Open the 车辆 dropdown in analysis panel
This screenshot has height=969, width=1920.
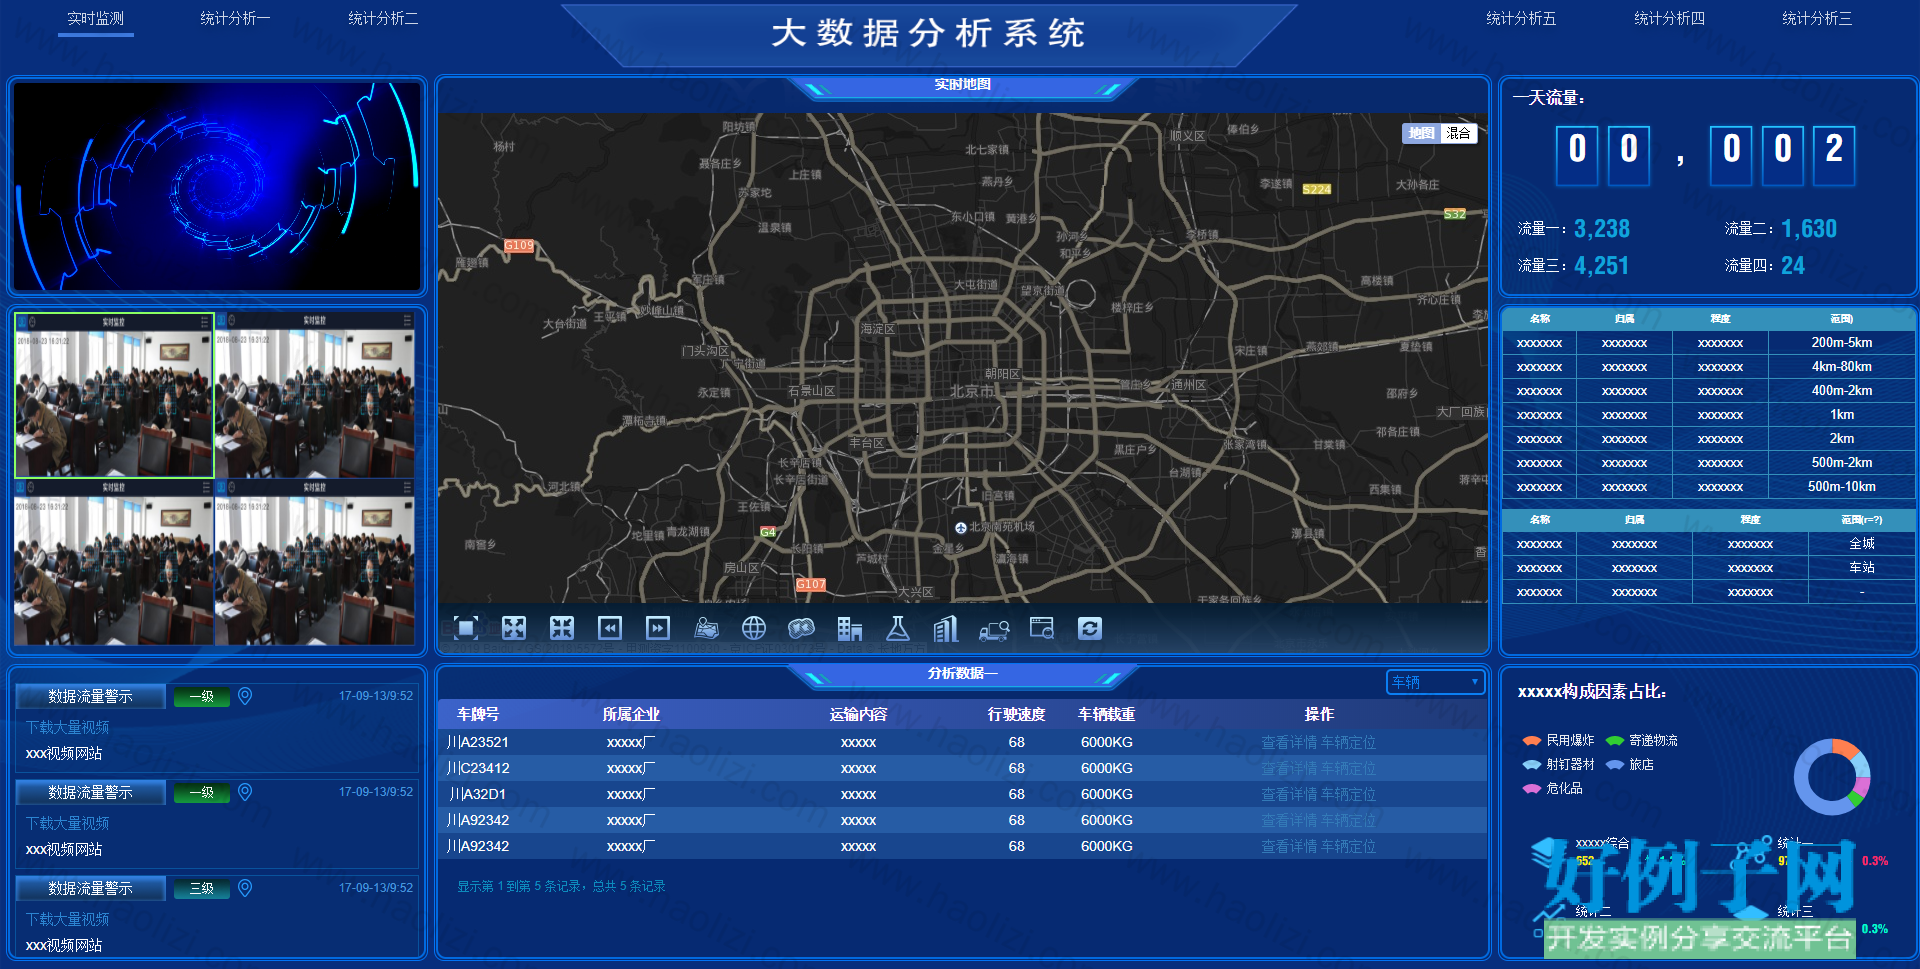pyautogui.click(x=1435, y=682)
